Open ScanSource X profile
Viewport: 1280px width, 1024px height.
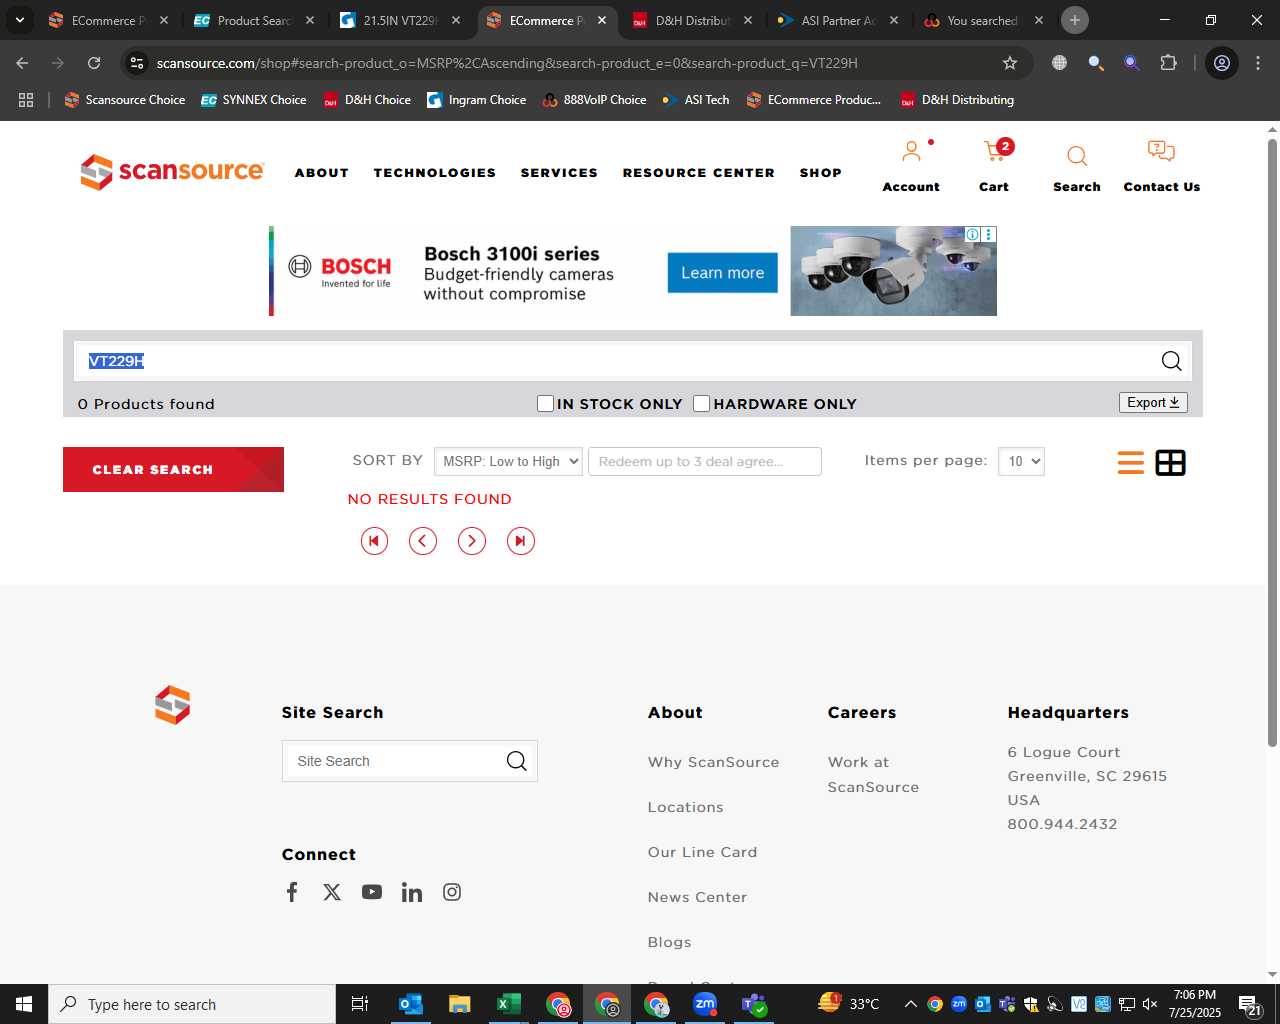click(332, 892)
